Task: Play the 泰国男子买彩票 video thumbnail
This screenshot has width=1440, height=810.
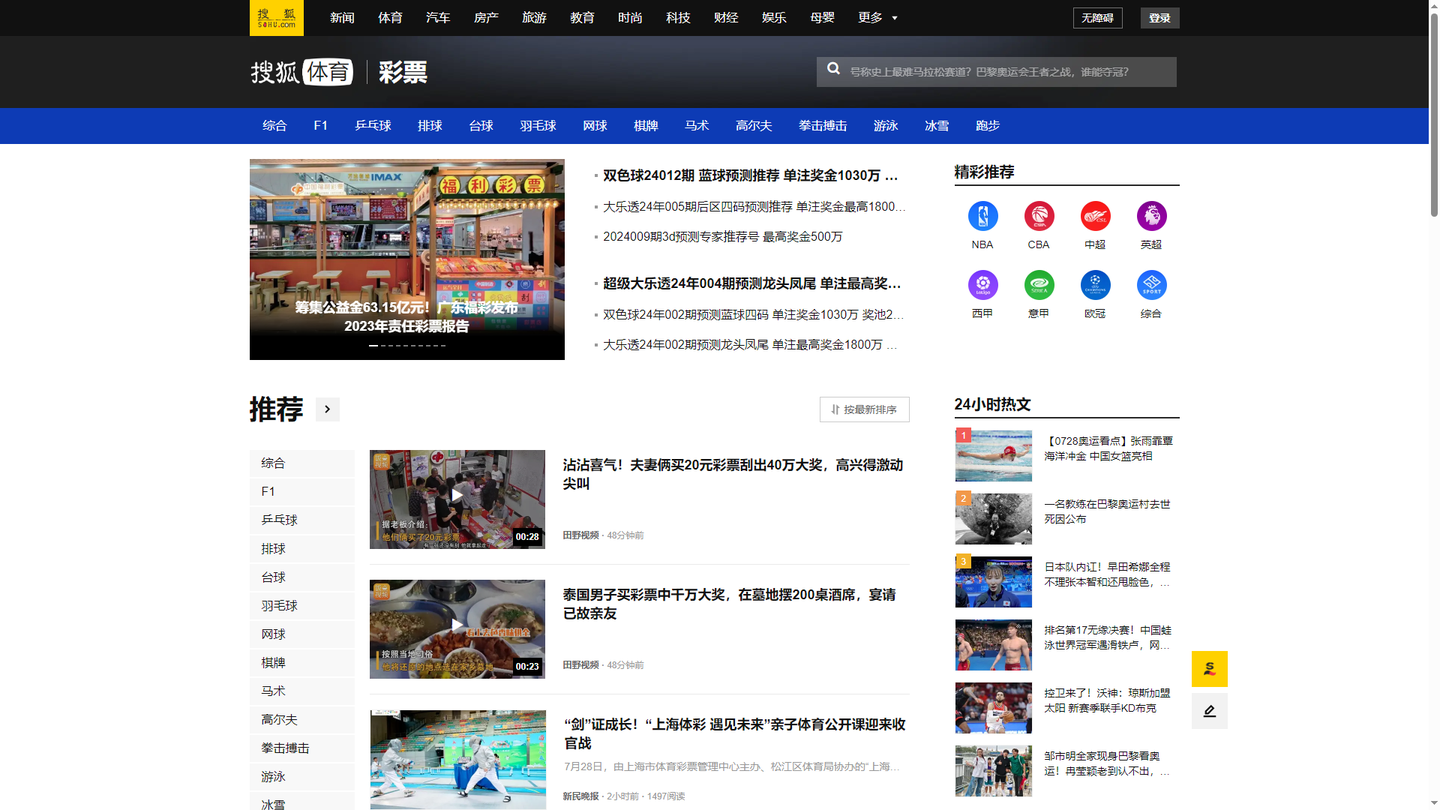Action: click(x=457, y=629)
